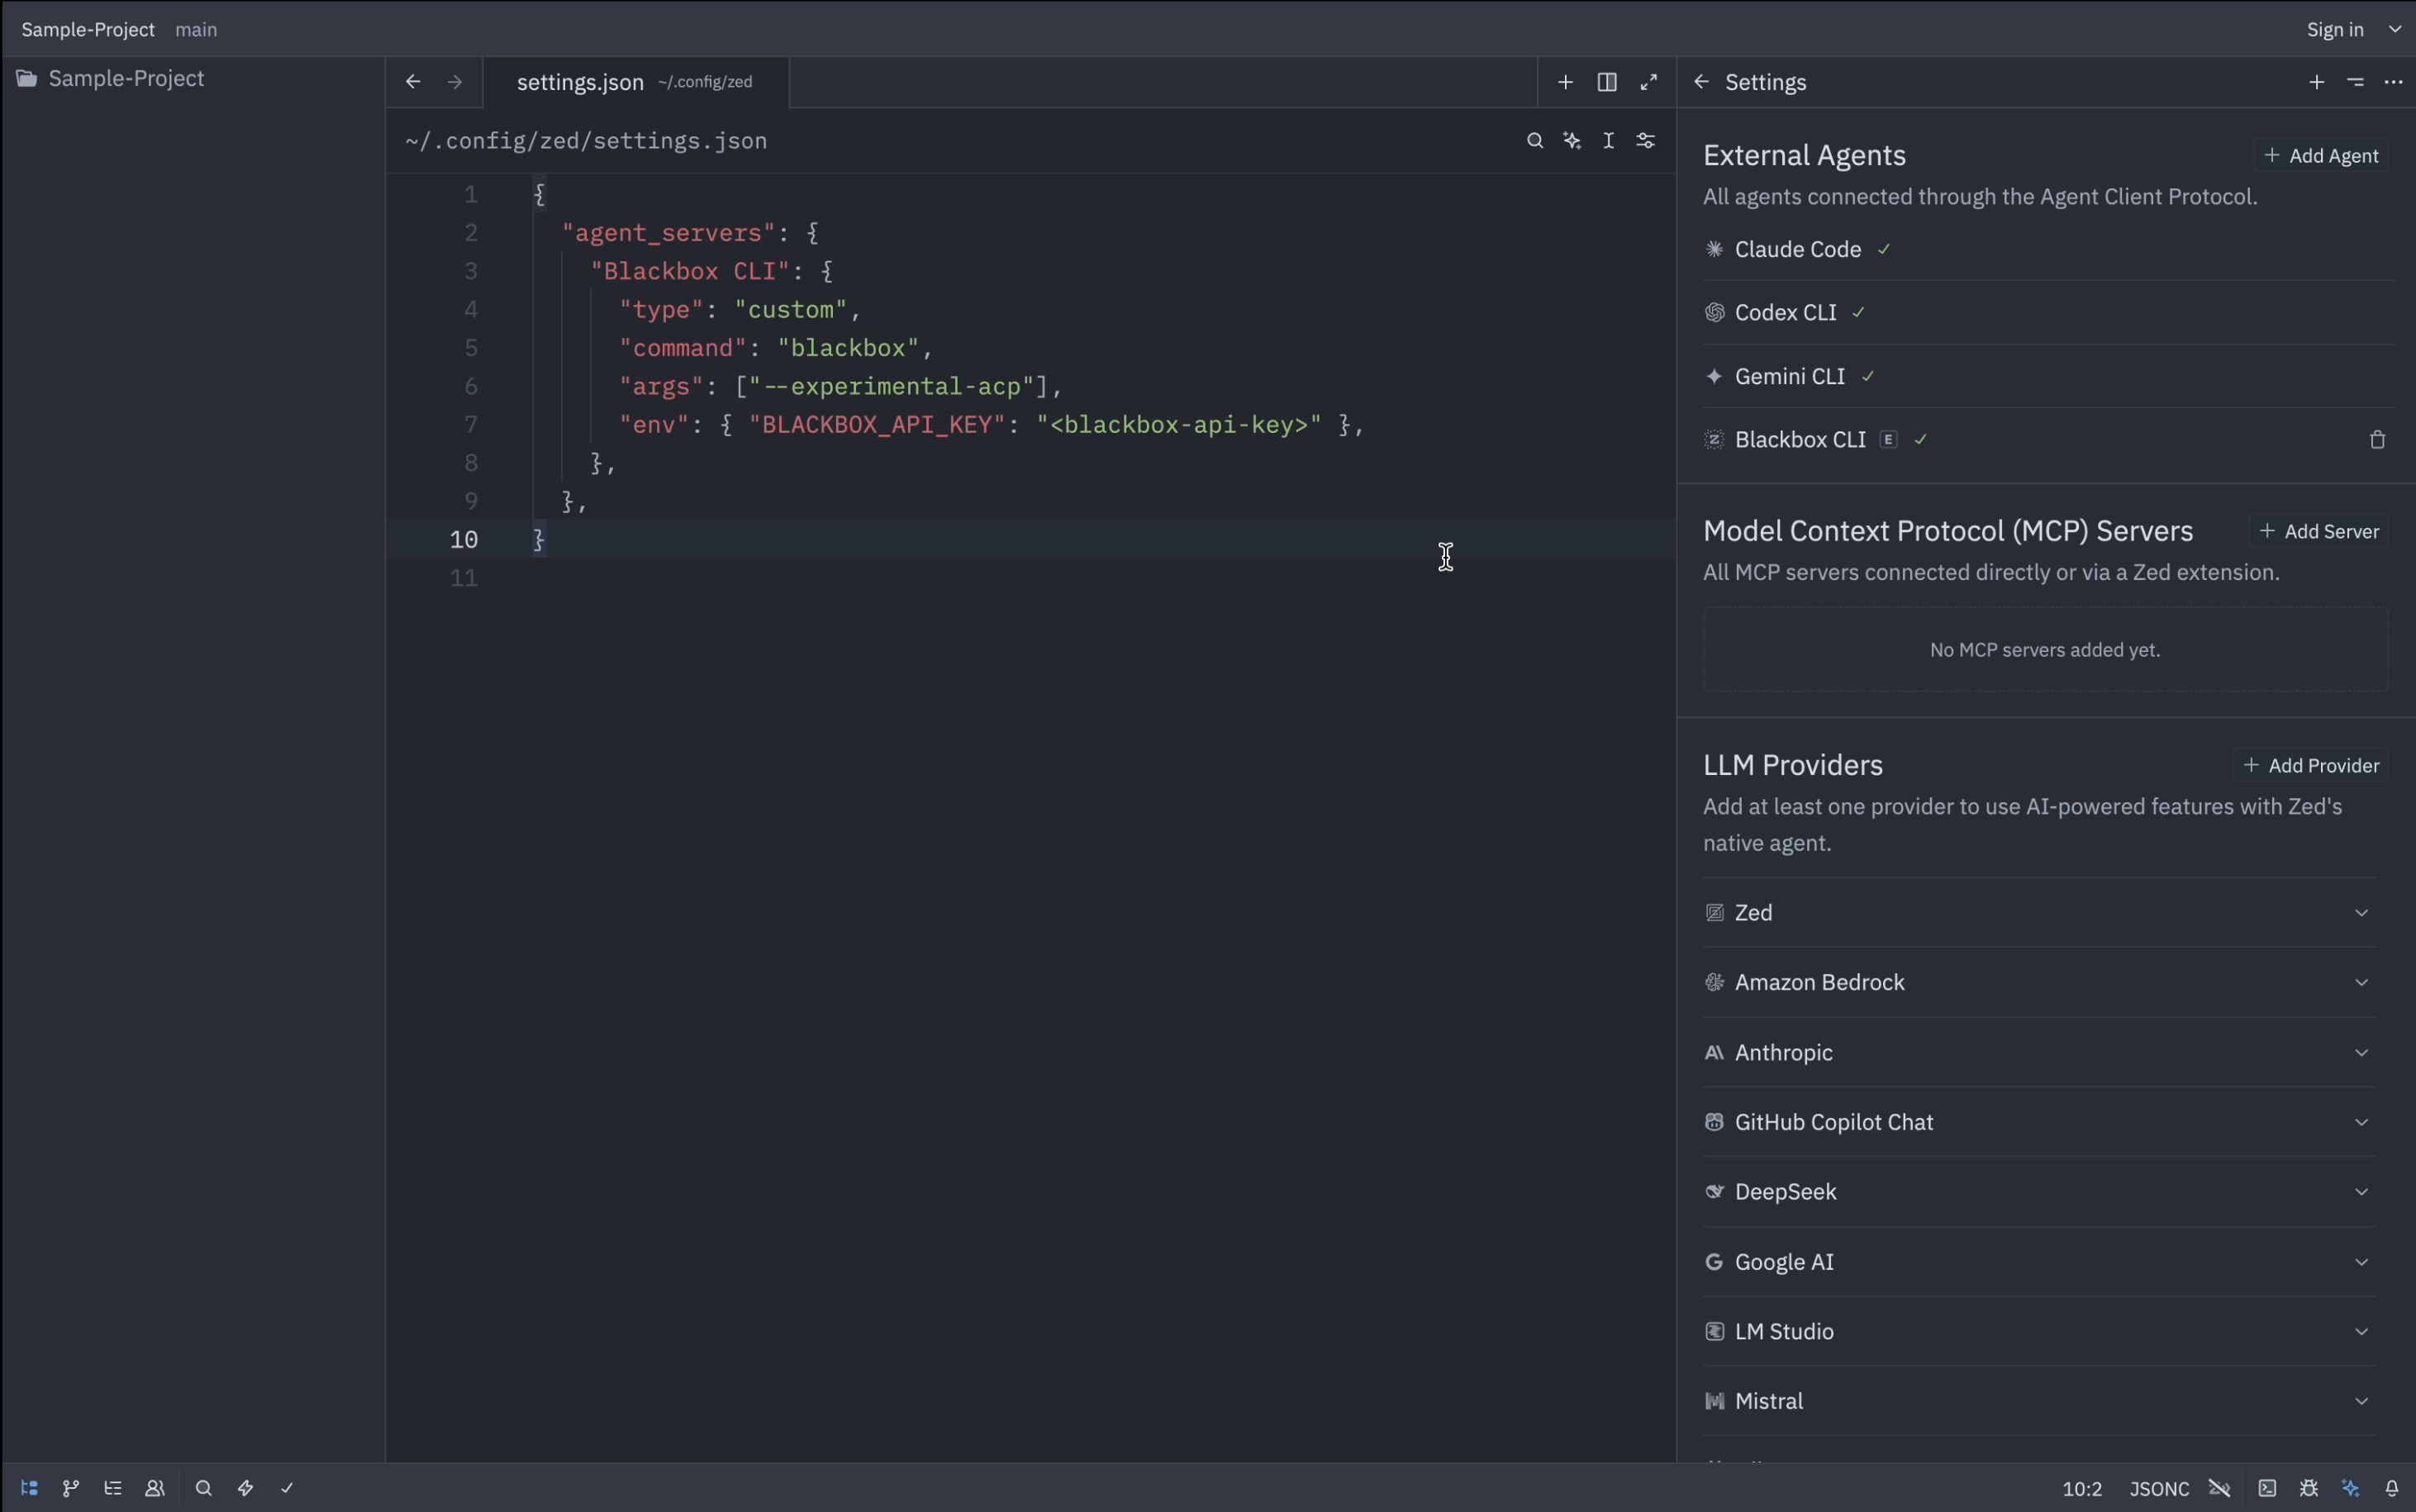Open the collaboration panel icon
This screenshot has height=1512, width=2416.
(x=155, y=1488)
